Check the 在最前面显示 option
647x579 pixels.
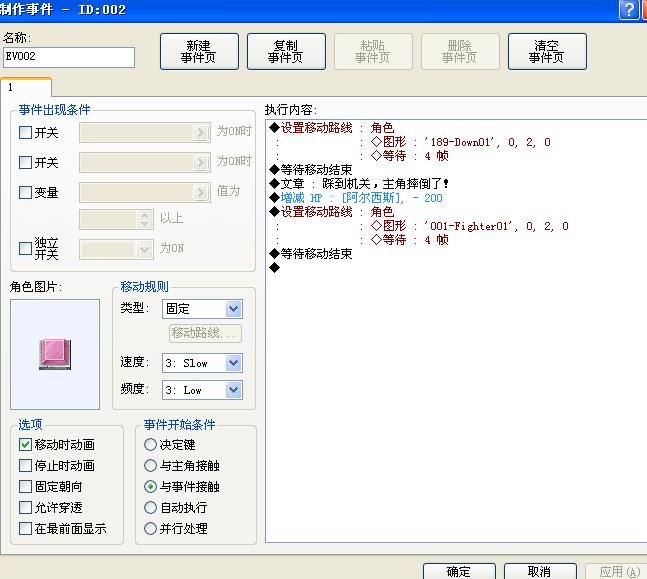(x=25, y=529)
